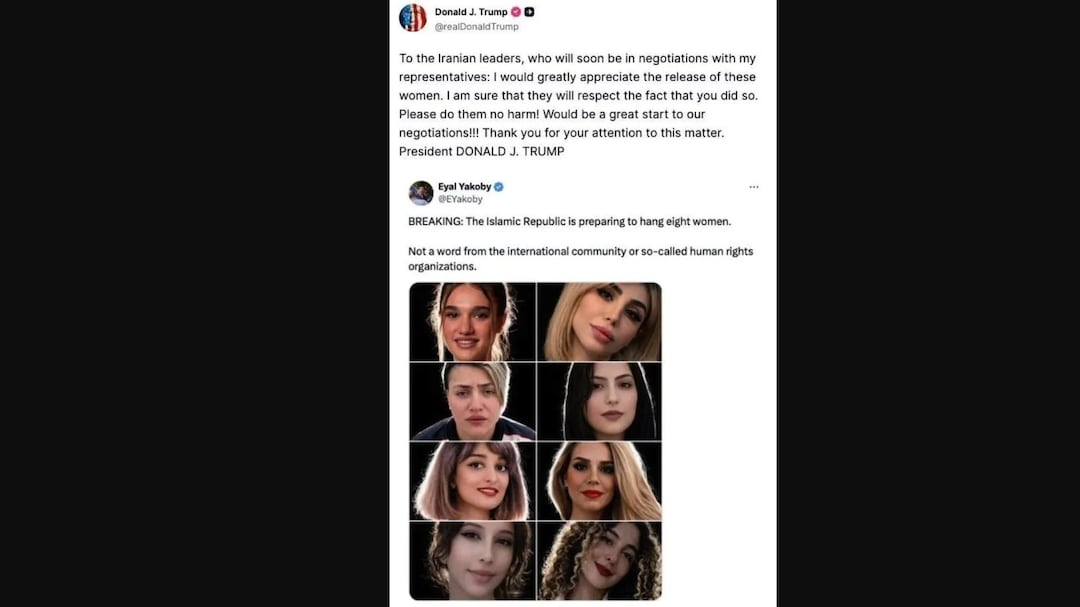Click the blonde woman's photo in the top-right
Viewport: 1080px width, 607px height.
(598, 322)
